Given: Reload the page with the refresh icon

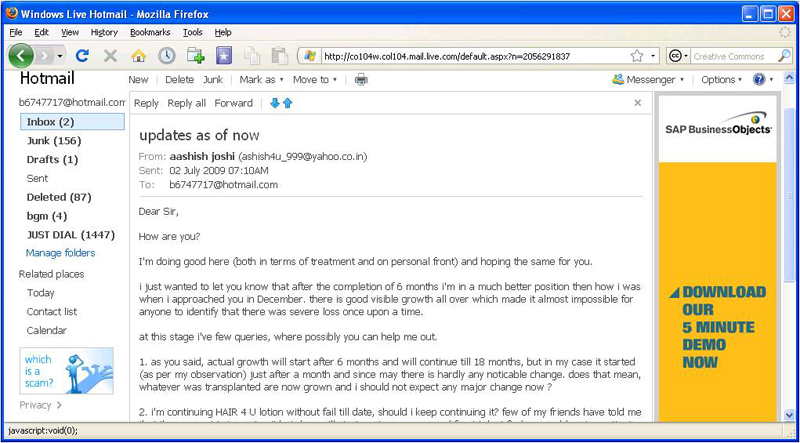Looking at the screenshot, I should pos(82,56).
